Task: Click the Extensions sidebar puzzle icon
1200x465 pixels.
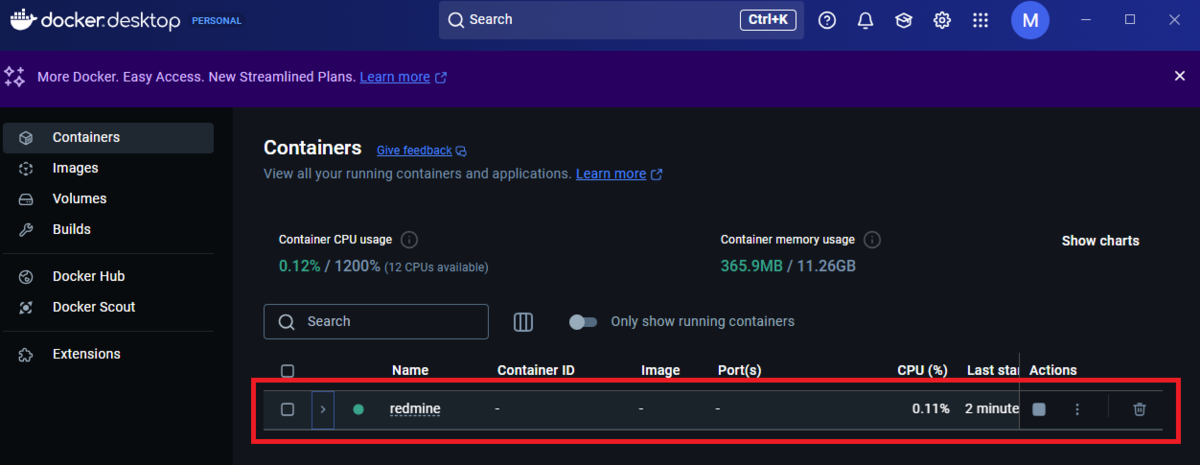Action: [27, 355]
